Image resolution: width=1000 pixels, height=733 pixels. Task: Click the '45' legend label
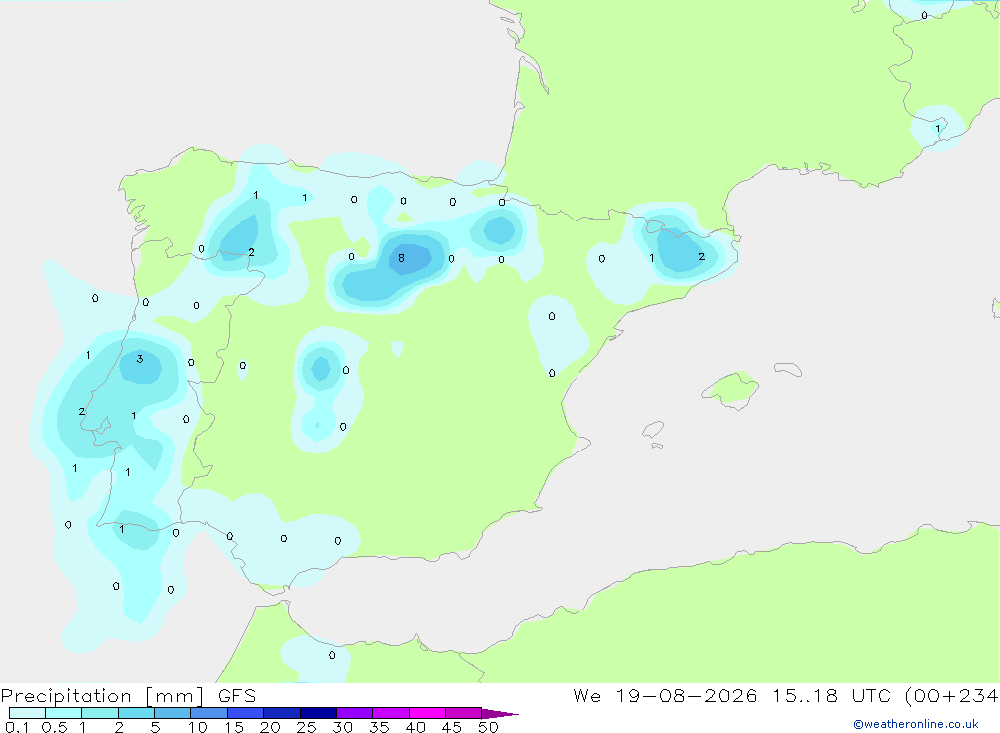tap(452, 727)
